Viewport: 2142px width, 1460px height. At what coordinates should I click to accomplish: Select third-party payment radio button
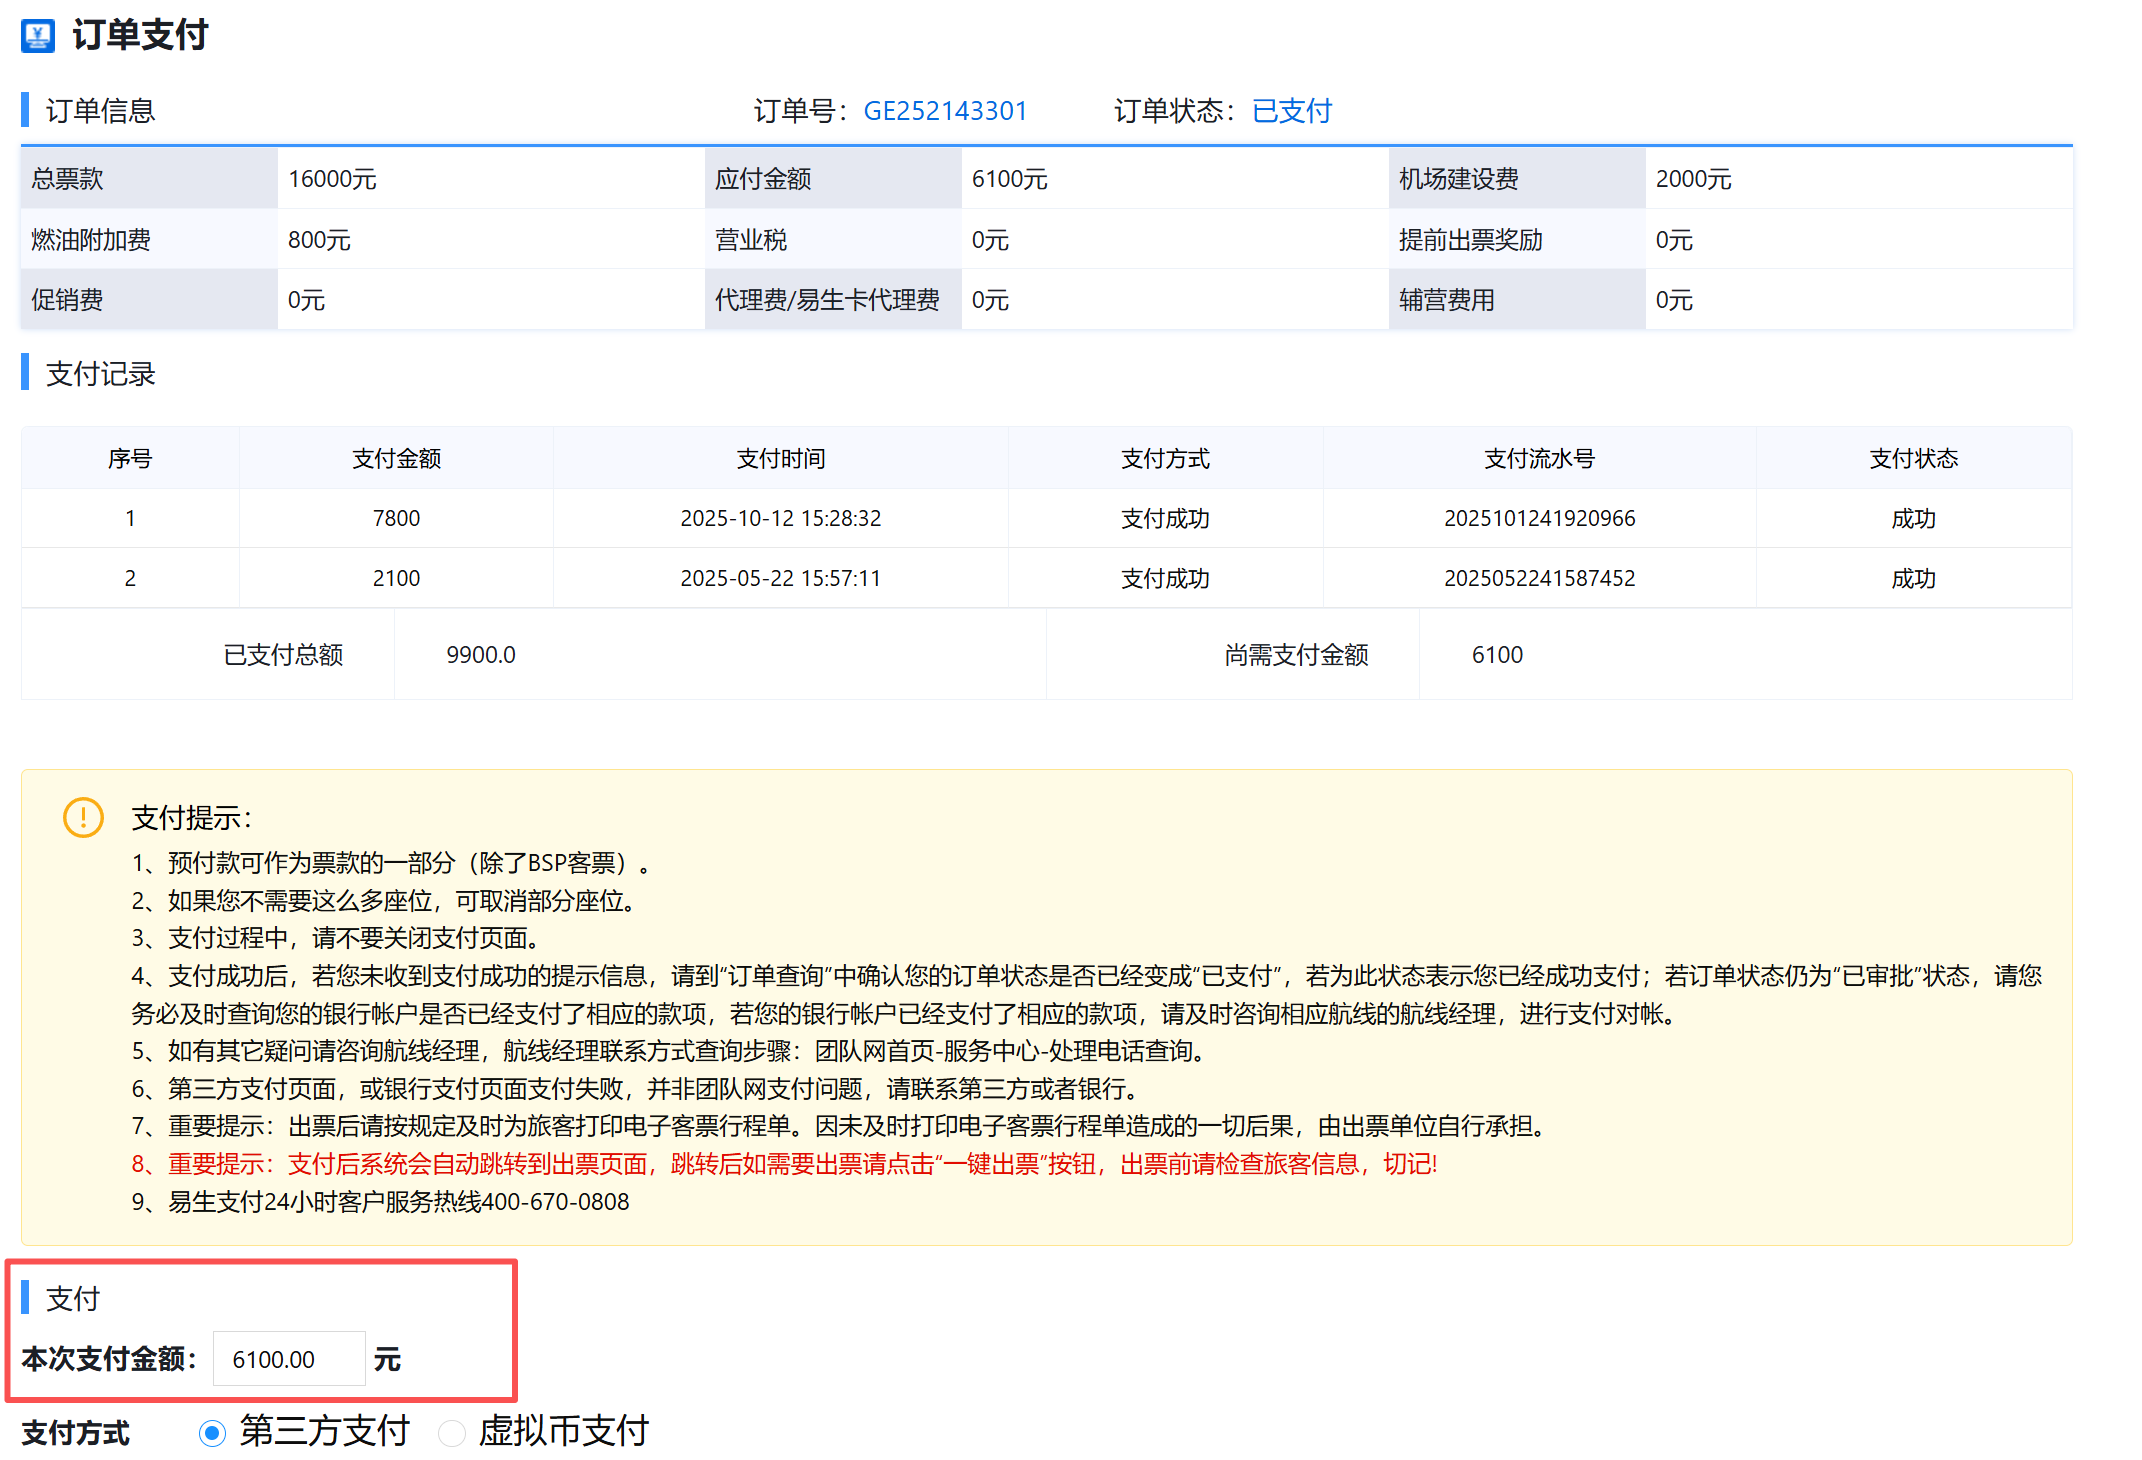click(212, 1433)
